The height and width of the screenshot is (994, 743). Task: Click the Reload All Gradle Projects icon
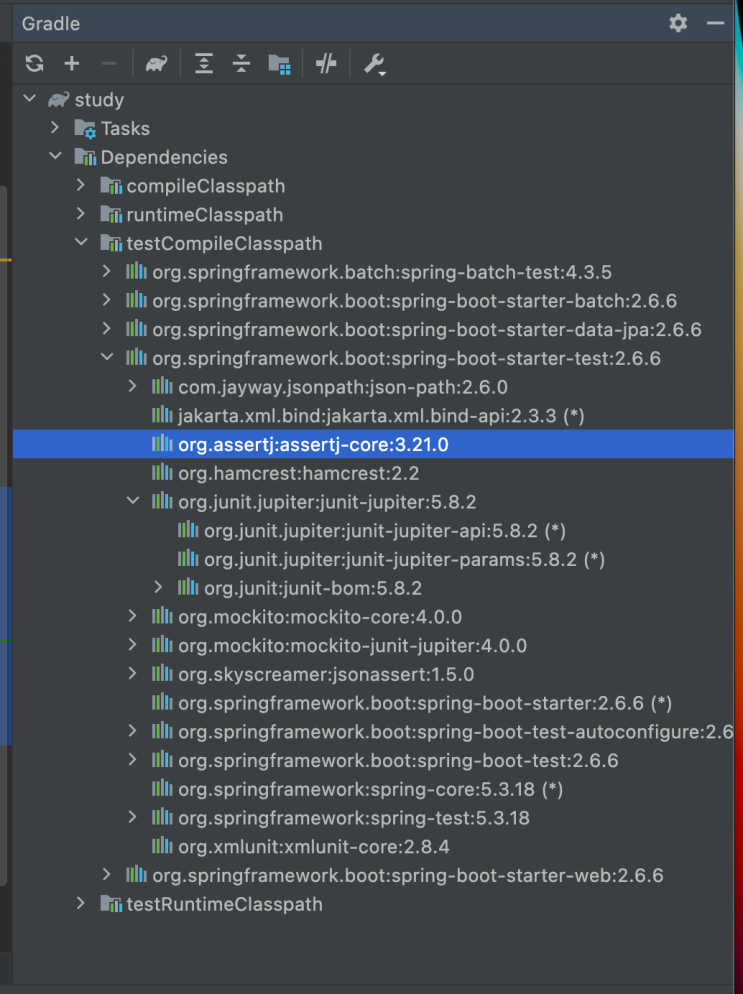tap(35, 64)
